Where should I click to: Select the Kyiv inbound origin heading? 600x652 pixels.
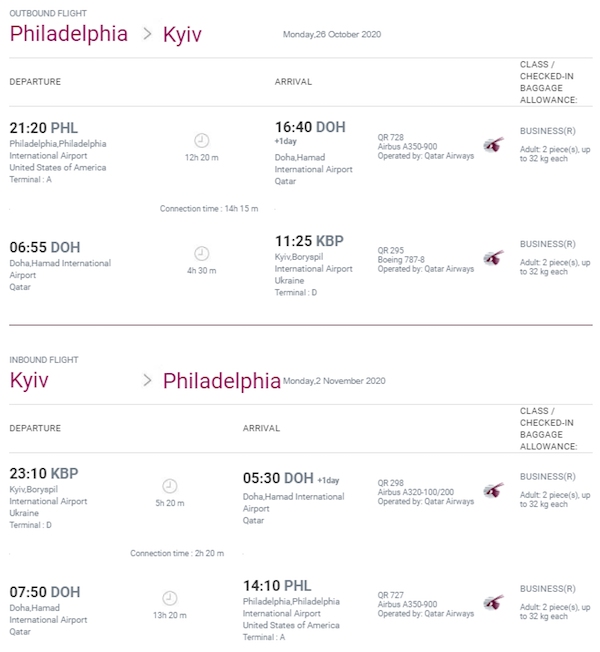pyautogui.click(x=29, y=380)
